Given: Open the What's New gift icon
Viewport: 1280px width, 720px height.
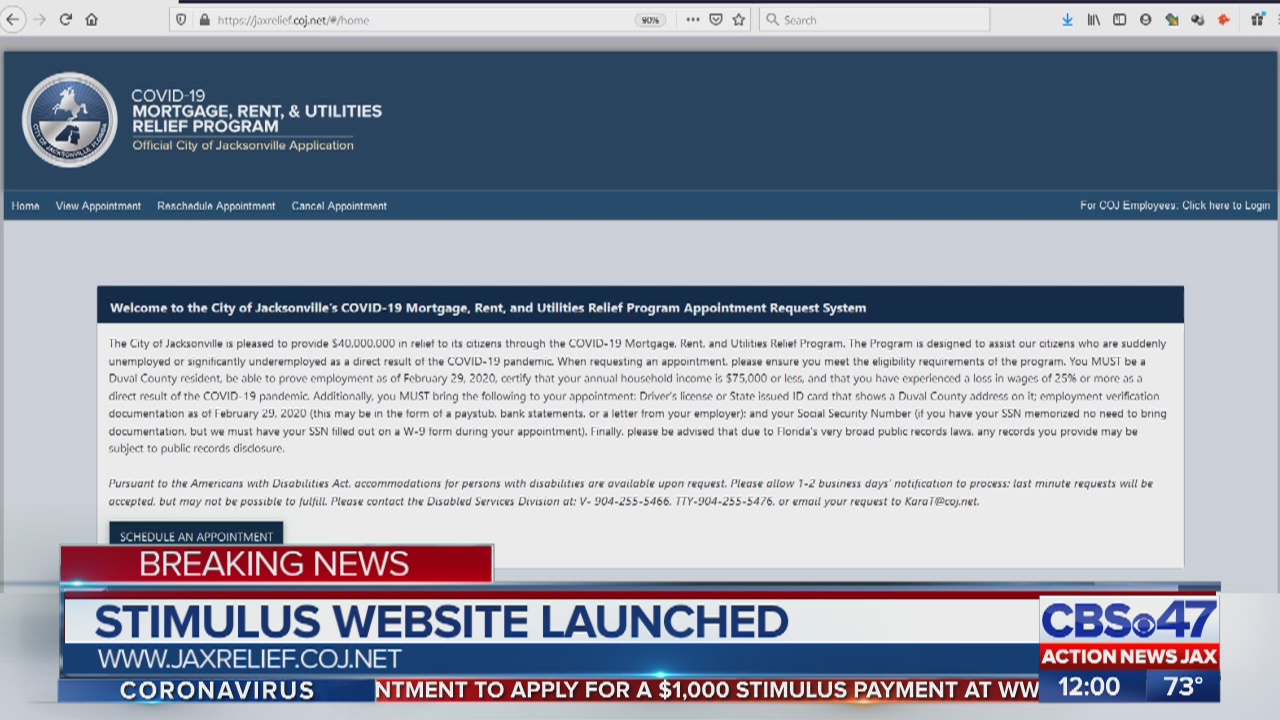Looking at the screenshot, I should point(1258,20).
